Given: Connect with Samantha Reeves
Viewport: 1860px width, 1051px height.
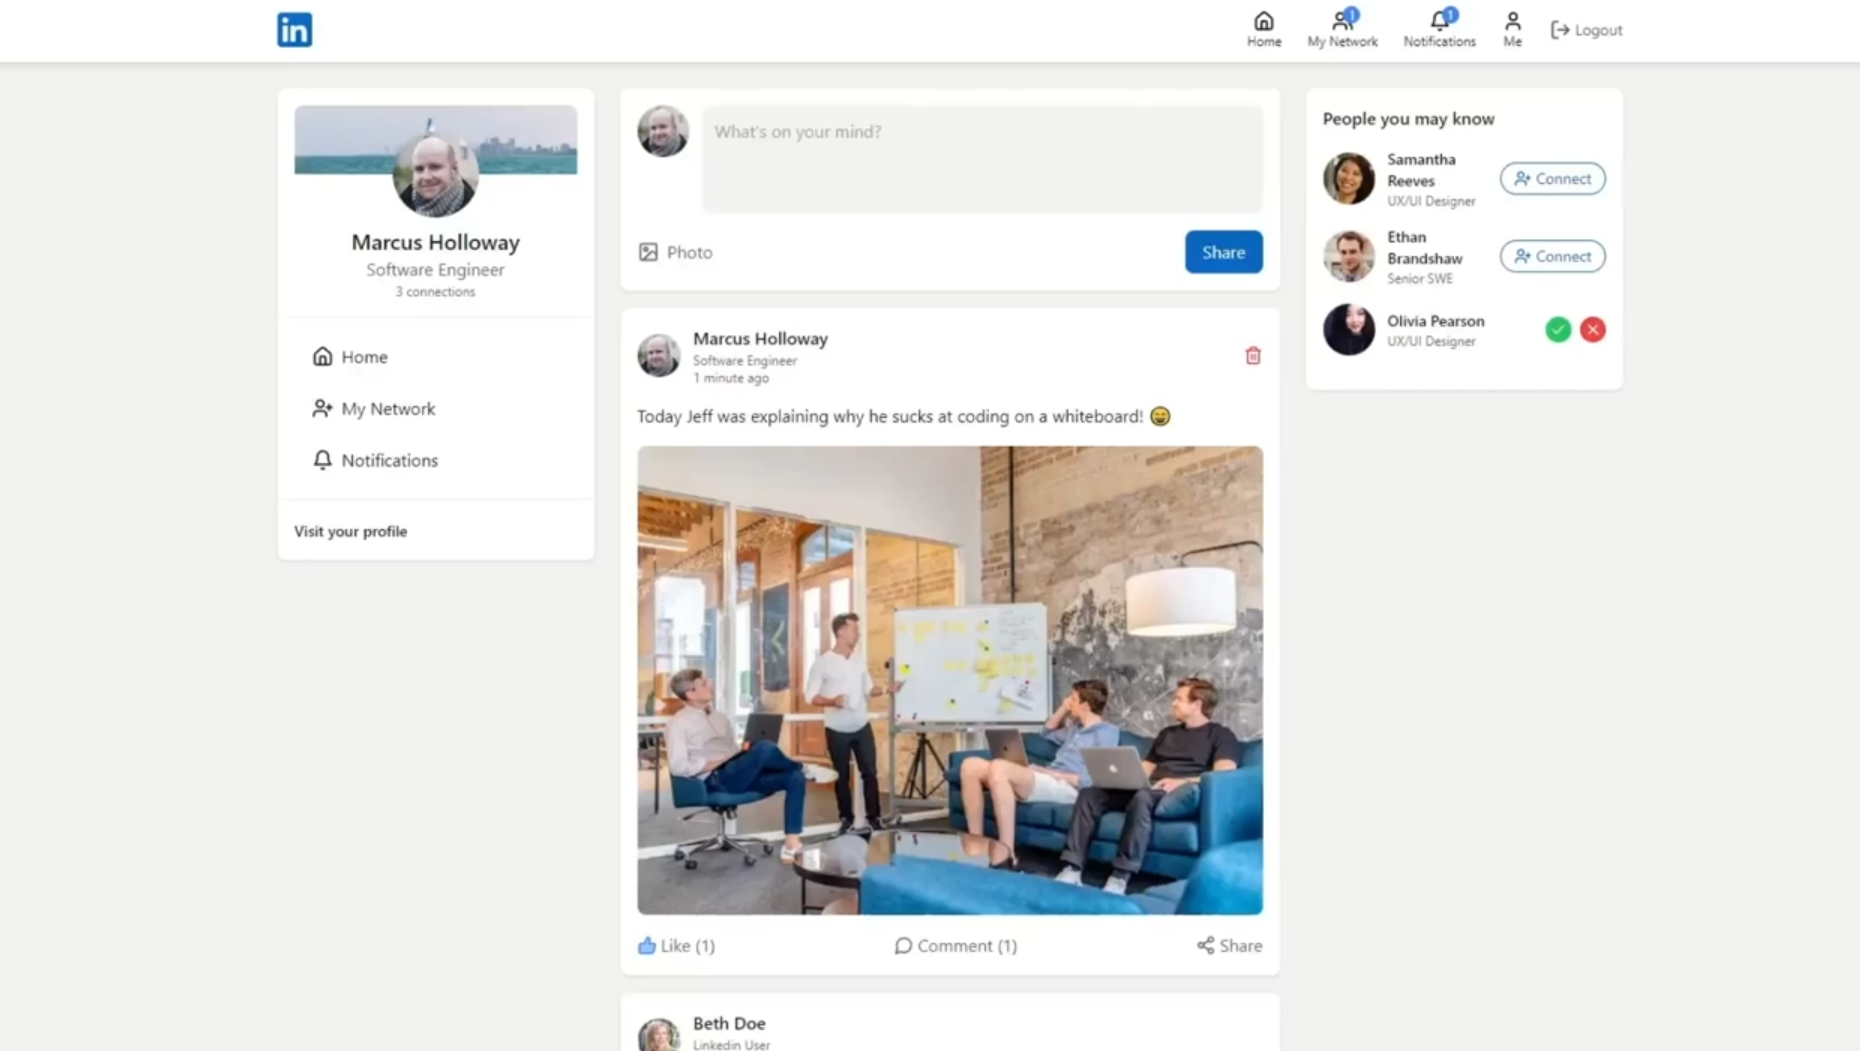Looking at the screenshot, I should 1551,179.
